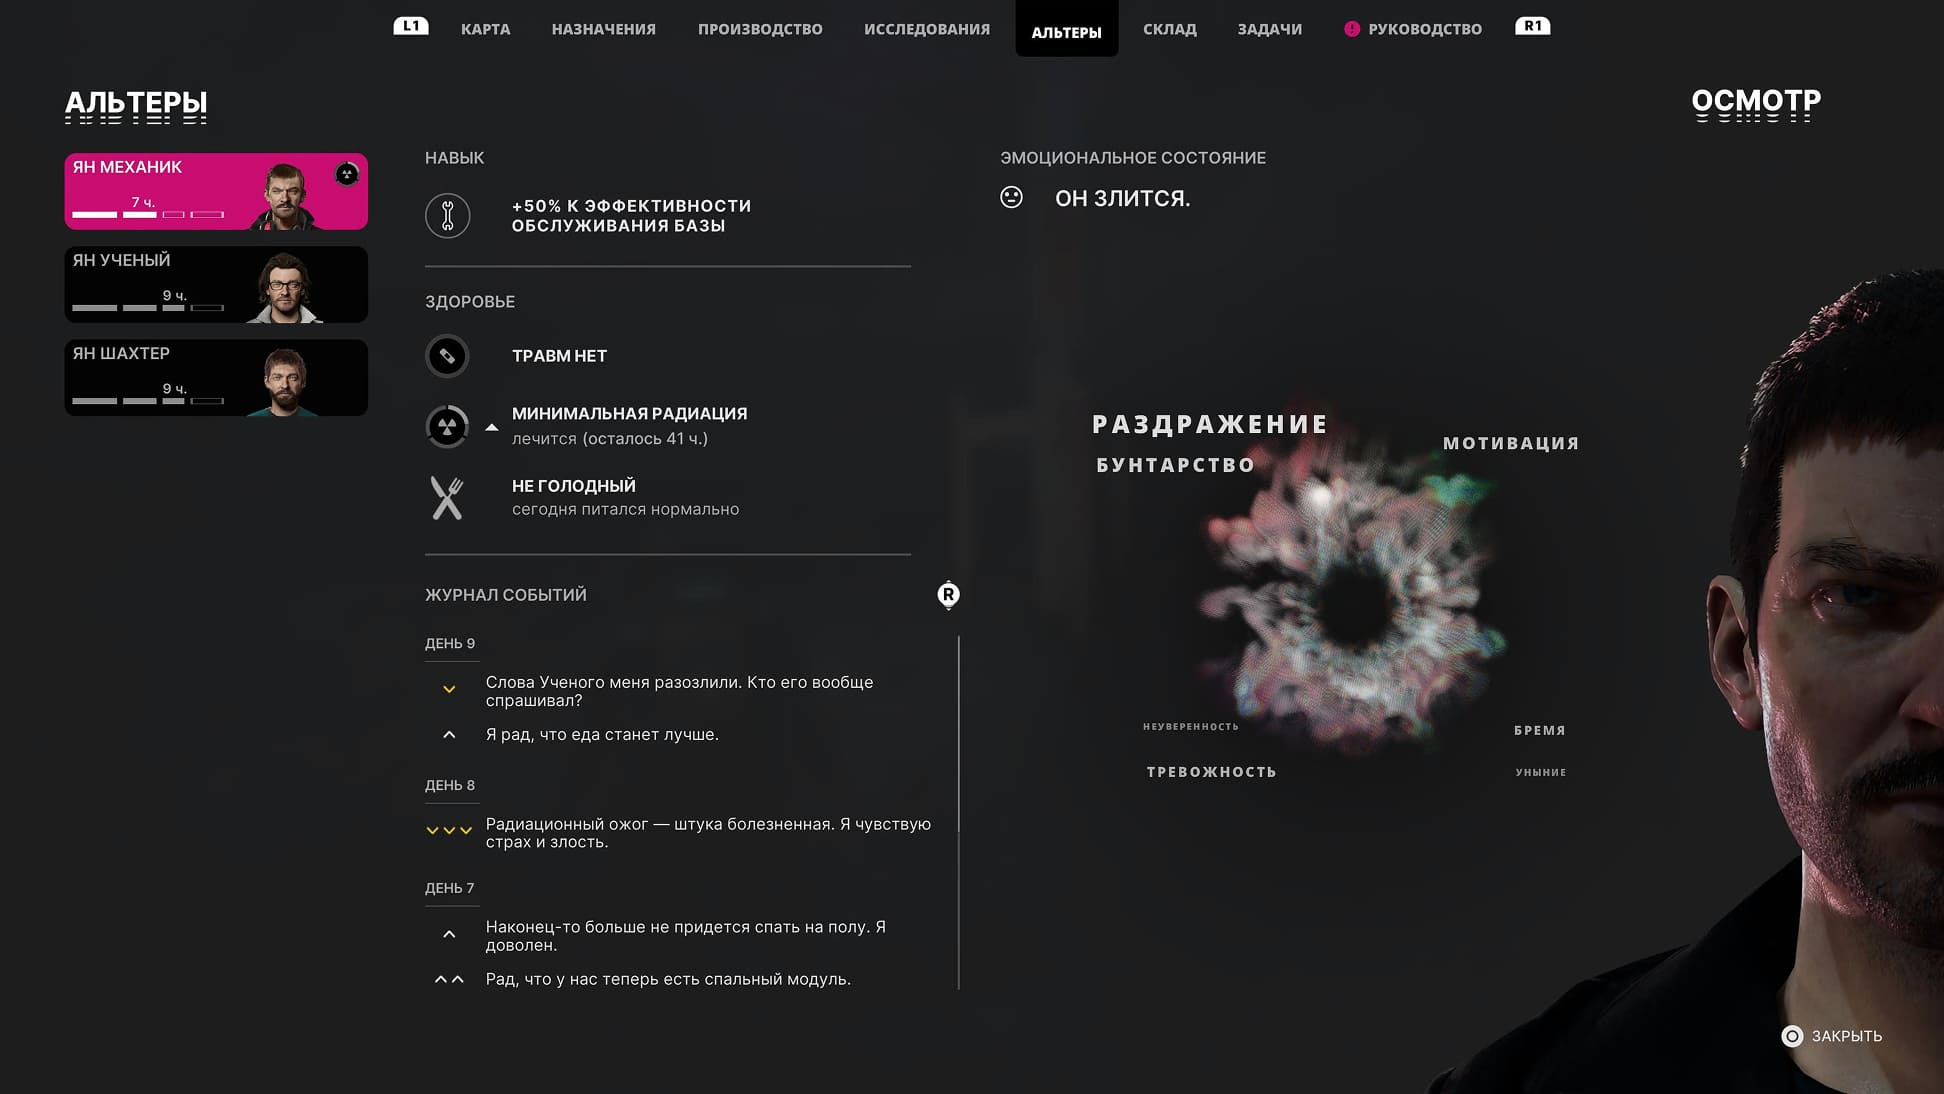Switch to the Исследования tab
Image resolution: width=1944 pixels, height=1094 pixels.
pos(927,29)
